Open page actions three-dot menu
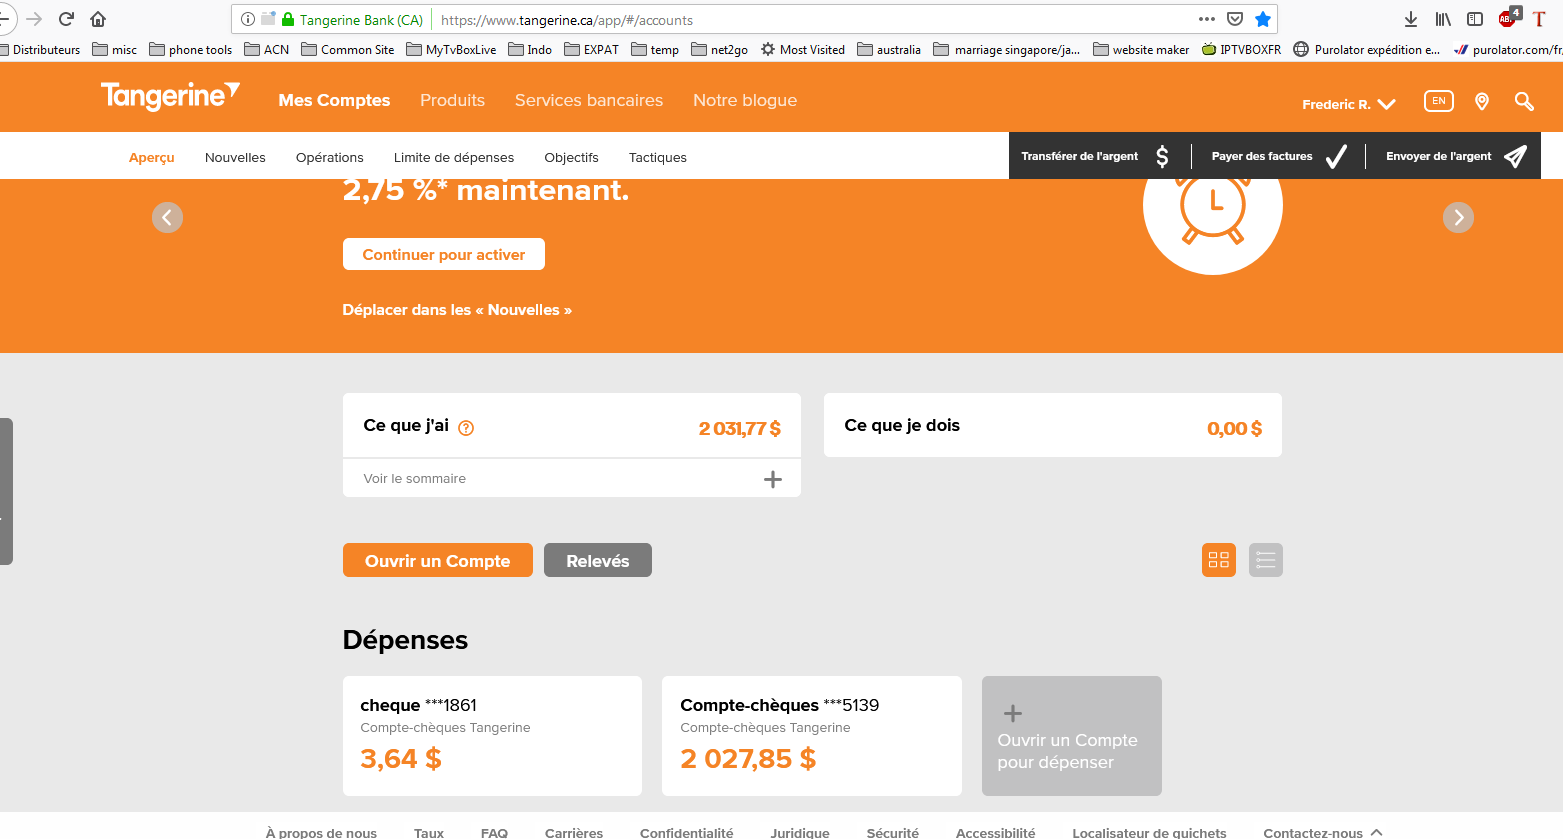 [1207, 19]
